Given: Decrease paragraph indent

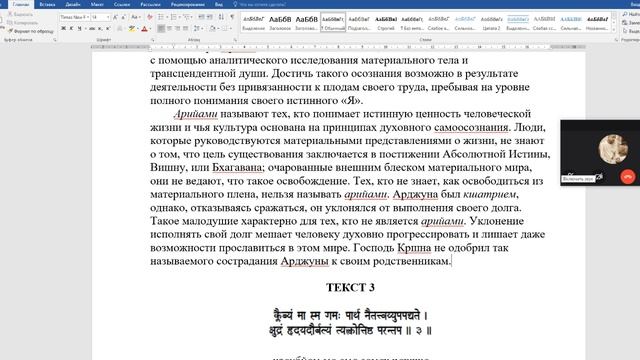Looking at the screenshot, I should pos(201,17).
